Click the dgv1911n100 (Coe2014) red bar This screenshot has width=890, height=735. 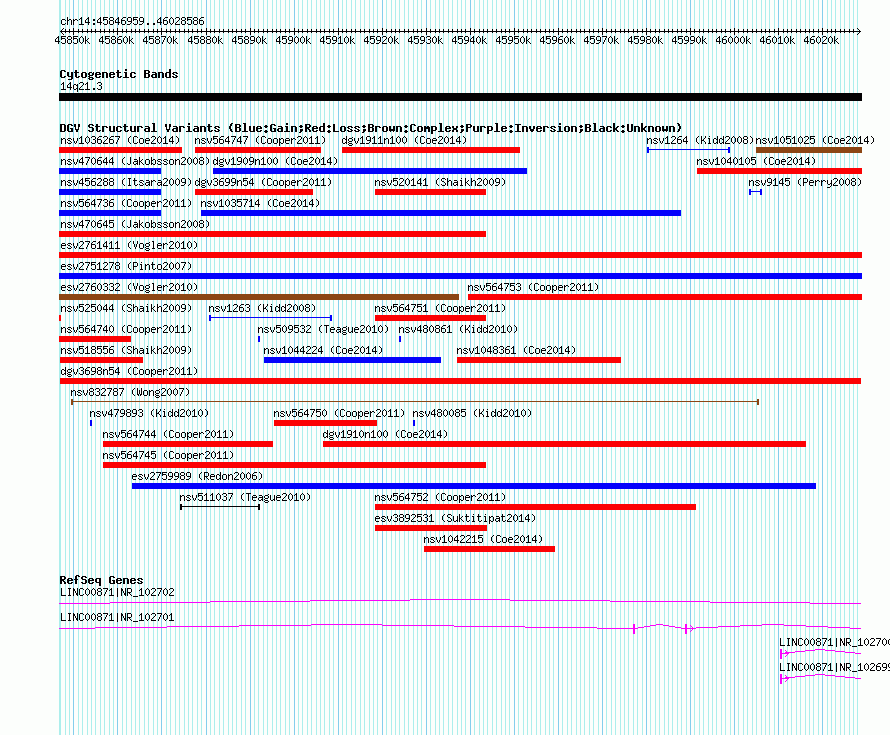431,150
